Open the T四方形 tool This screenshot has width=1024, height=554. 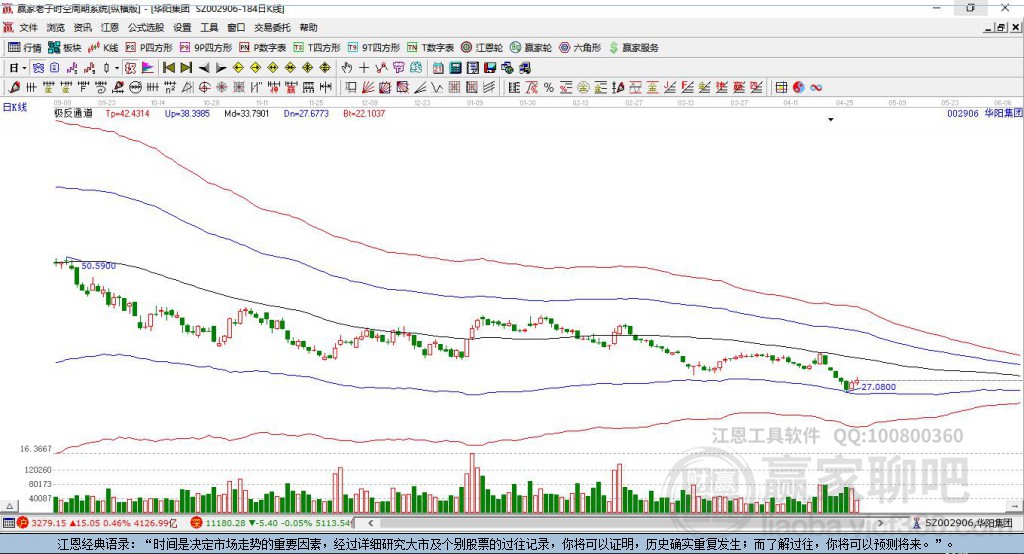point(317,48)
